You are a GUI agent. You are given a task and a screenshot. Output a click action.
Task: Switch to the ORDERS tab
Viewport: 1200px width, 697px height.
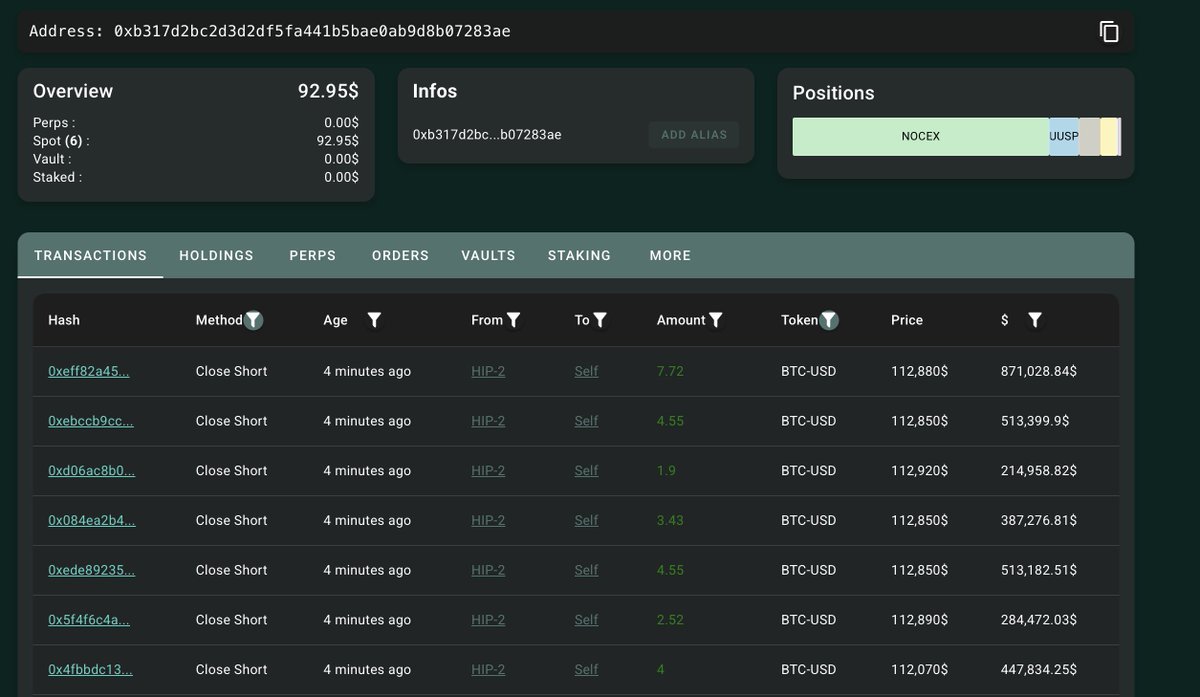[x=400, y=255]
